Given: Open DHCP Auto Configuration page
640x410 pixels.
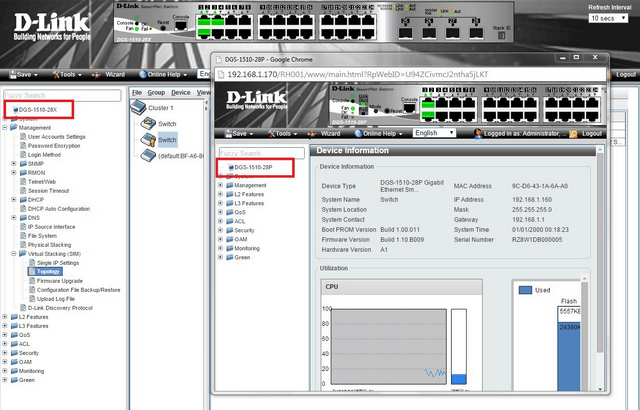Looking at the screenshot, I should coord(59,208).
